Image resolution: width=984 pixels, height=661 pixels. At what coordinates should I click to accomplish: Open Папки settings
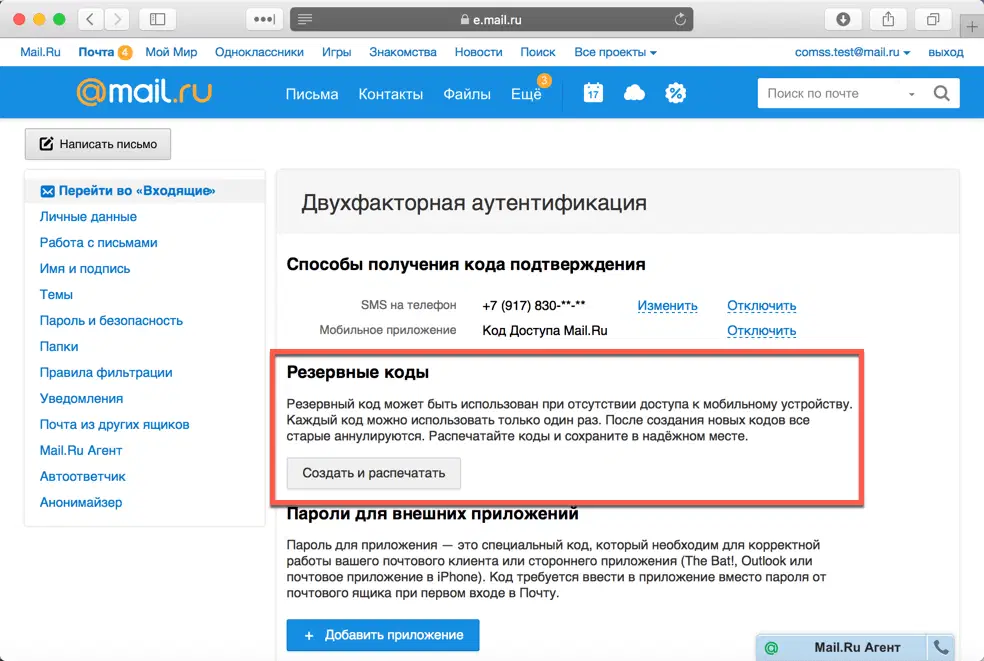coord(59,347)
